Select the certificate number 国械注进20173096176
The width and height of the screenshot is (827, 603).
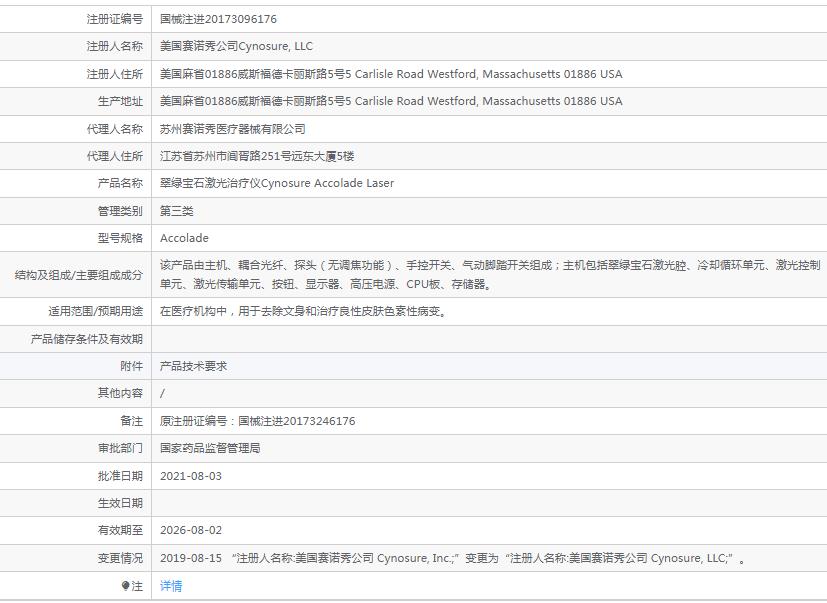coord(218,19)
